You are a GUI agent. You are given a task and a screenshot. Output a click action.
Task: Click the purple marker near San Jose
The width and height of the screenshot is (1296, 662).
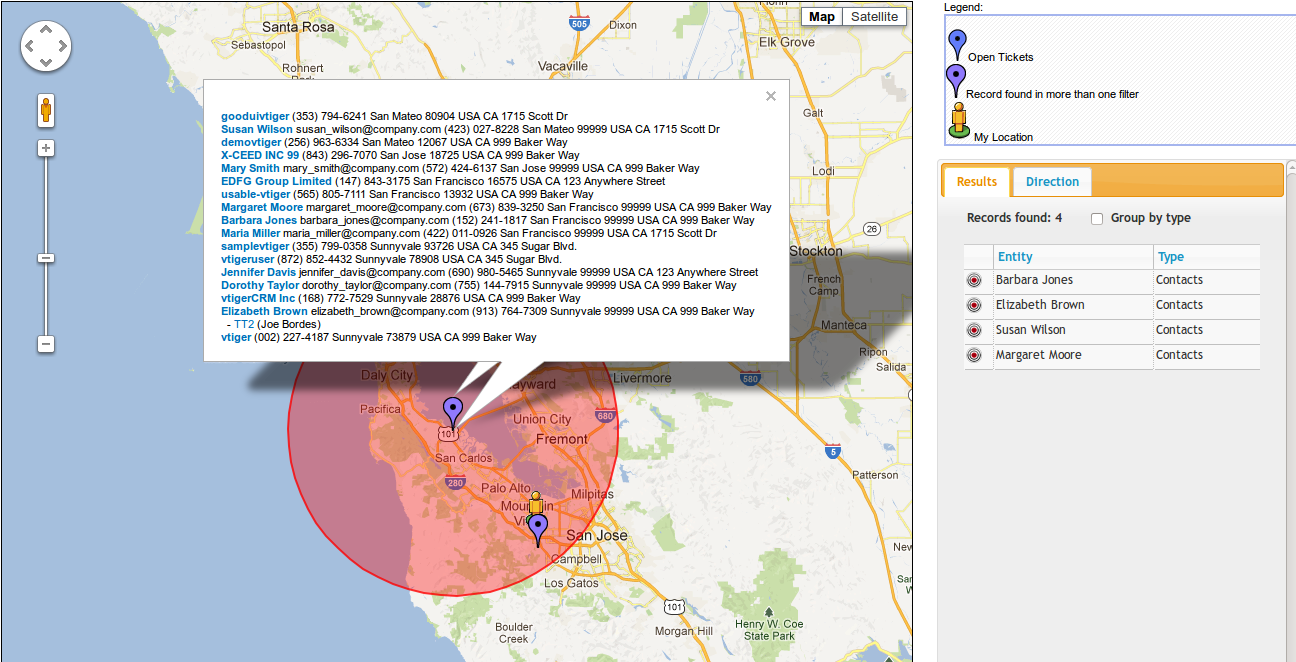[x=538, y=527]
